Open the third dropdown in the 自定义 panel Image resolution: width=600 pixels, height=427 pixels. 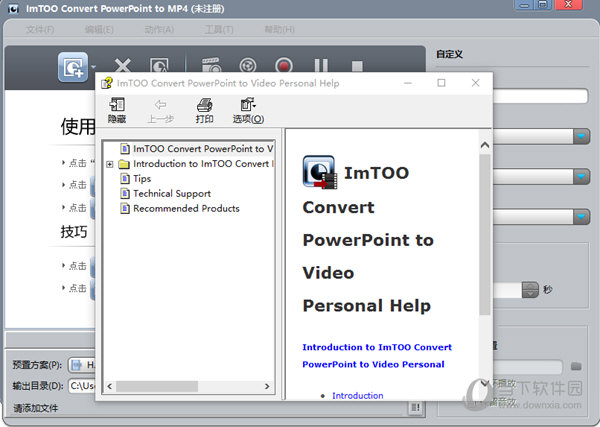click(581, 217)
